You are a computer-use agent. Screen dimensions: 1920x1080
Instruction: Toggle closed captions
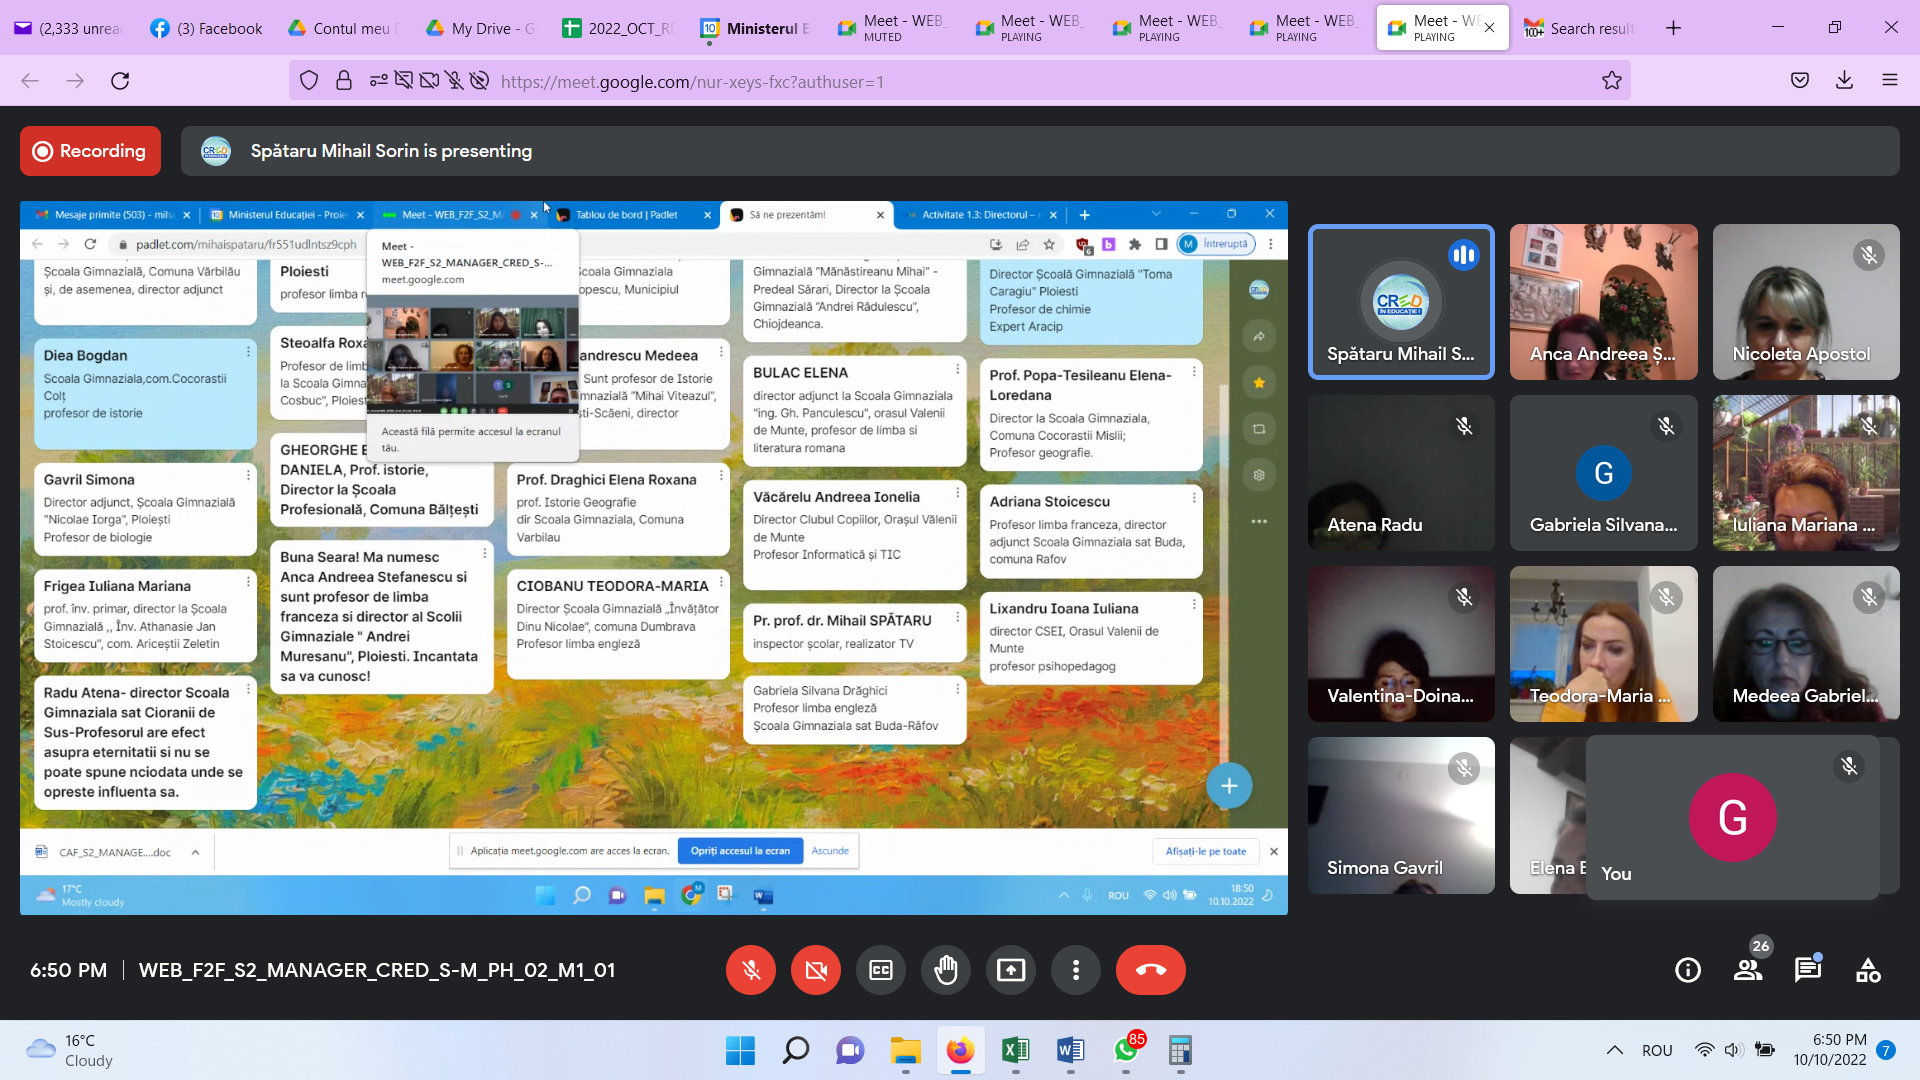(x=881, y=970)
